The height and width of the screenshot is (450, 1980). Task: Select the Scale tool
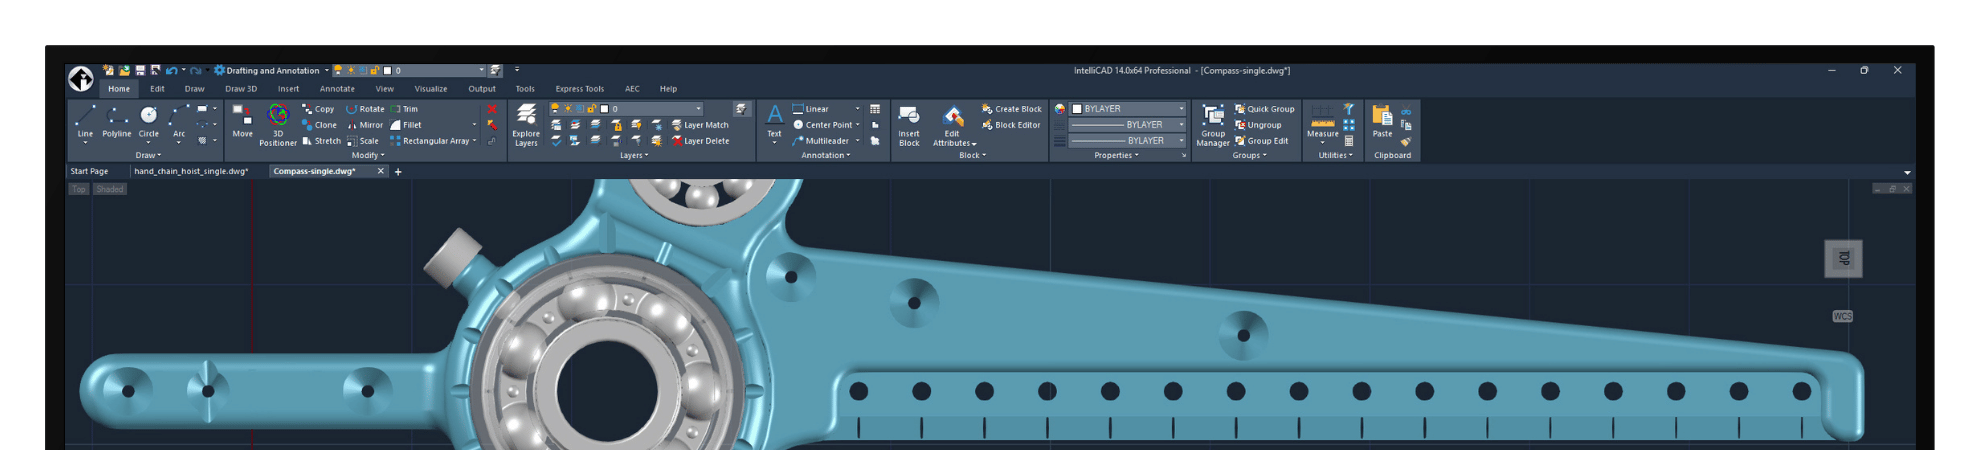click(x=363, y=141)
